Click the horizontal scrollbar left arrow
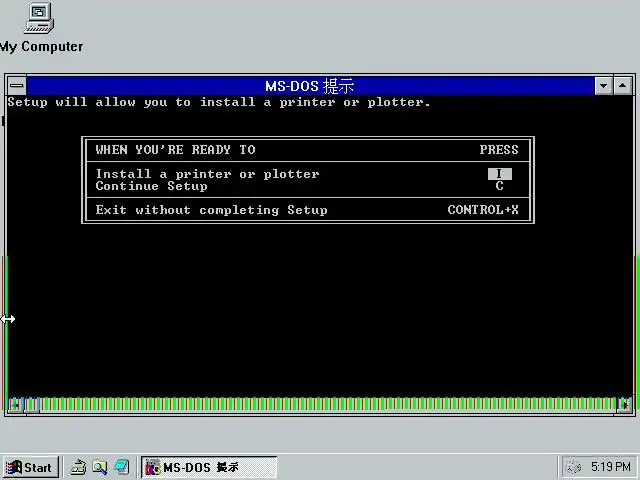The width and height of the screenshot is (640, 480). 16,405
